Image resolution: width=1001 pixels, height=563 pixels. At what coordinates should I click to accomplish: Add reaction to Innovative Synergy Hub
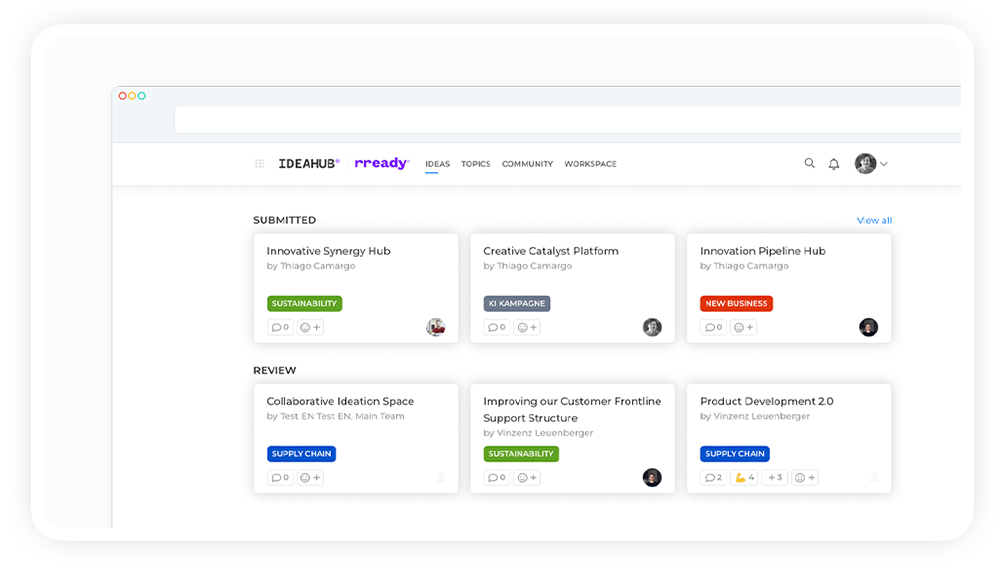[310, 327]
